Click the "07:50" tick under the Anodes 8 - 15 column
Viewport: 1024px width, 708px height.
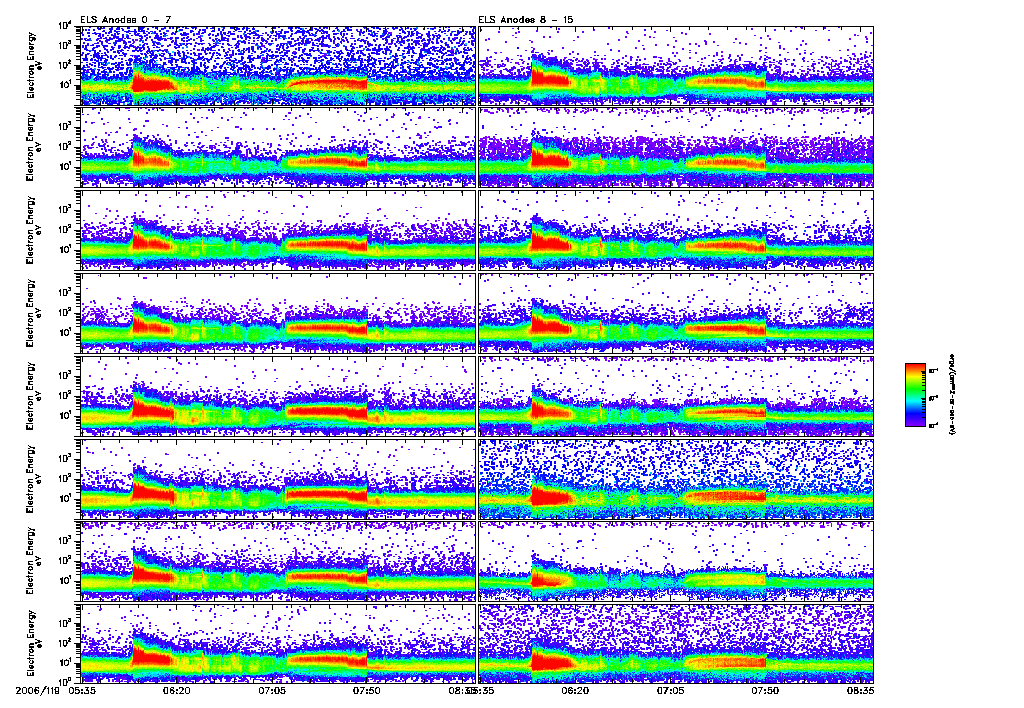(765, 690)
